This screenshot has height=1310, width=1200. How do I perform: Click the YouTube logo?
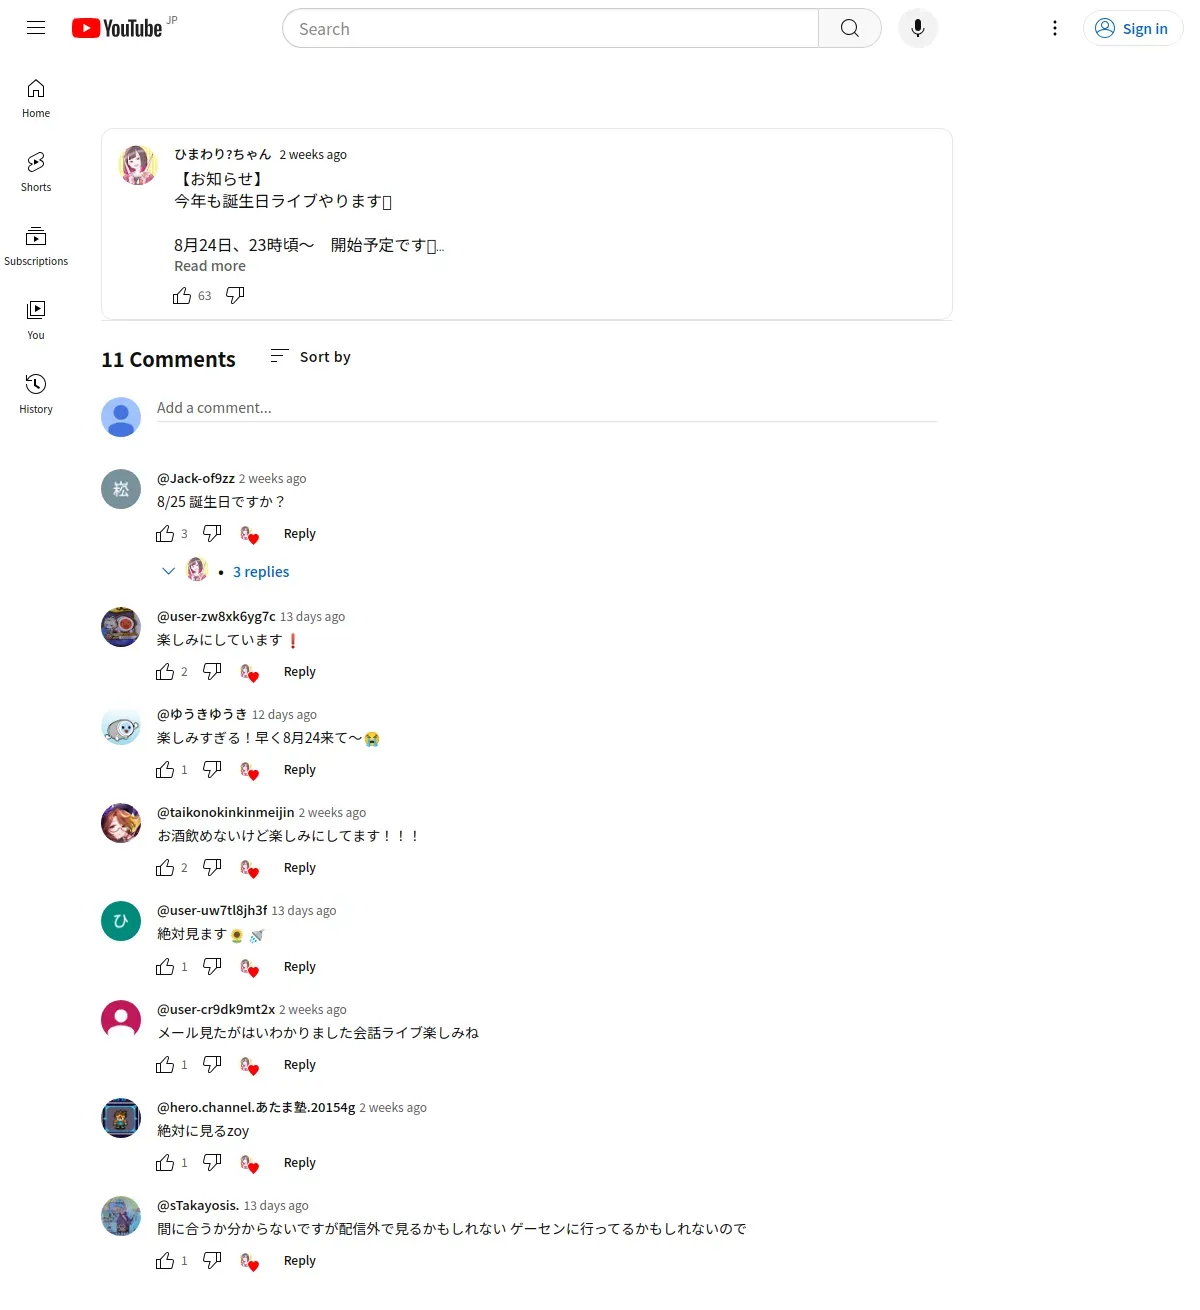(x=117, y=28)
